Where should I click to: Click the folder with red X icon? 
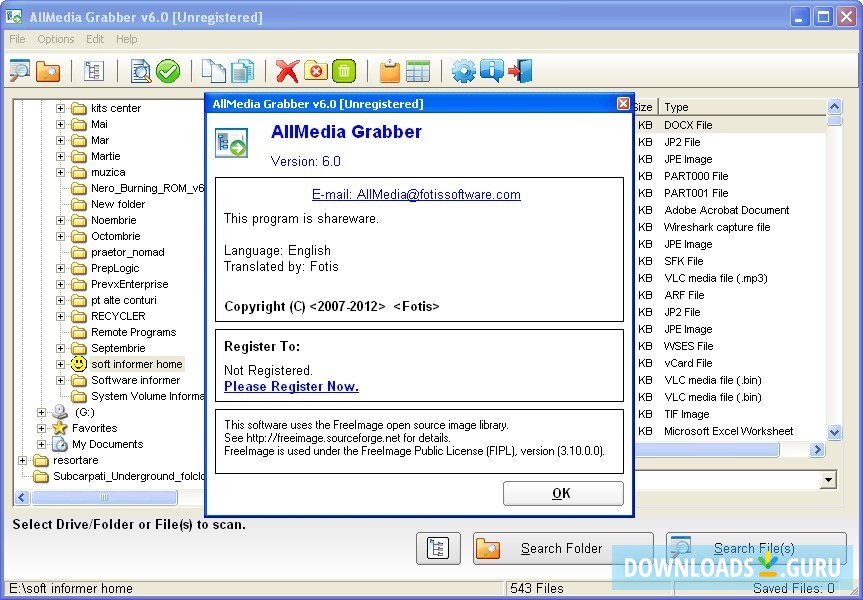315,71
